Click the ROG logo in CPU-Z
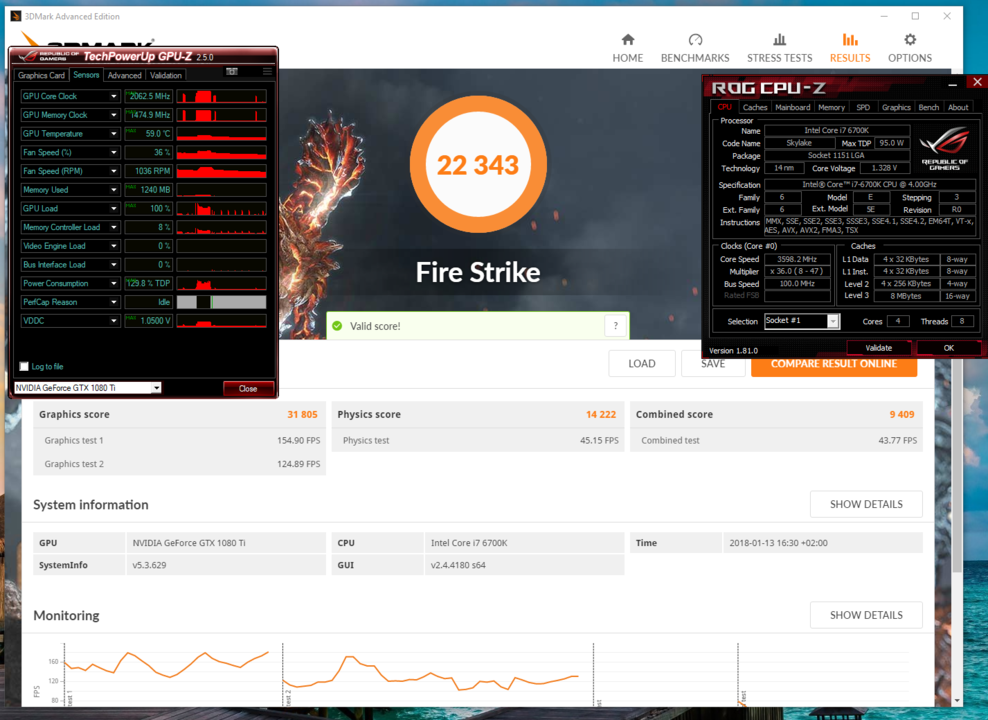 (x=944, y=147)
